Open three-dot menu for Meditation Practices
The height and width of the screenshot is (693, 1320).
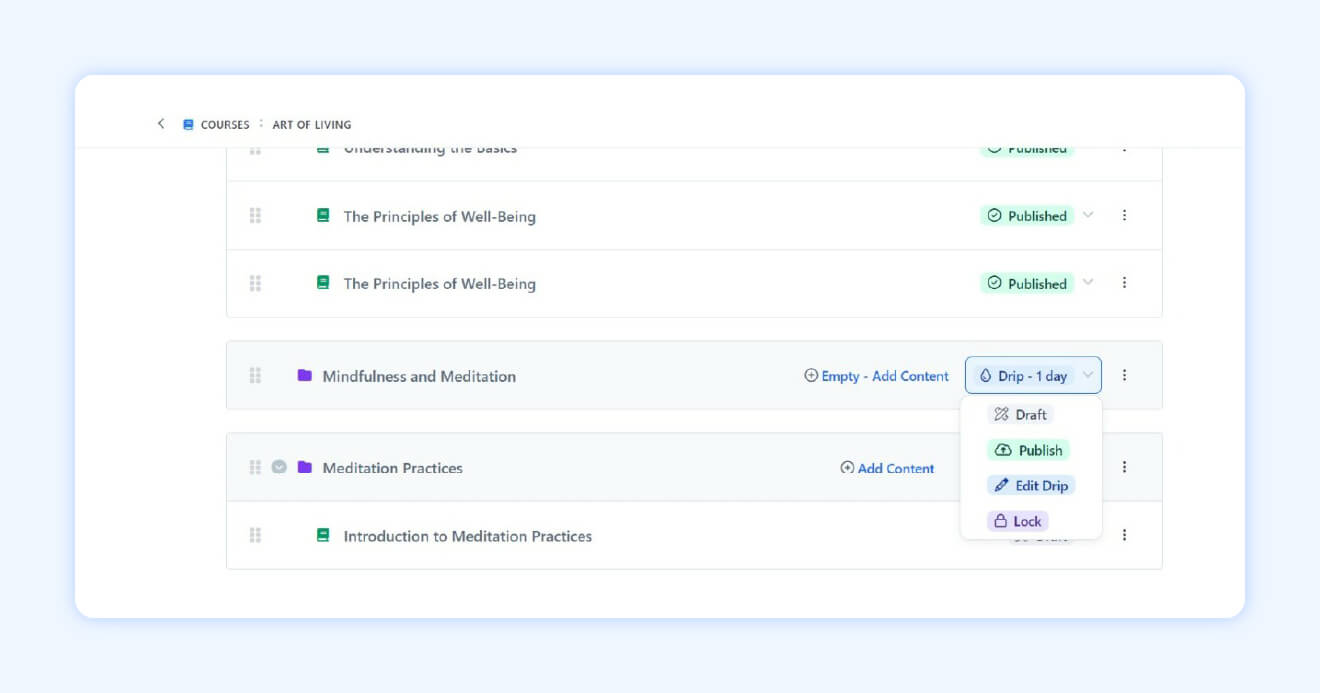[1124, 467]
